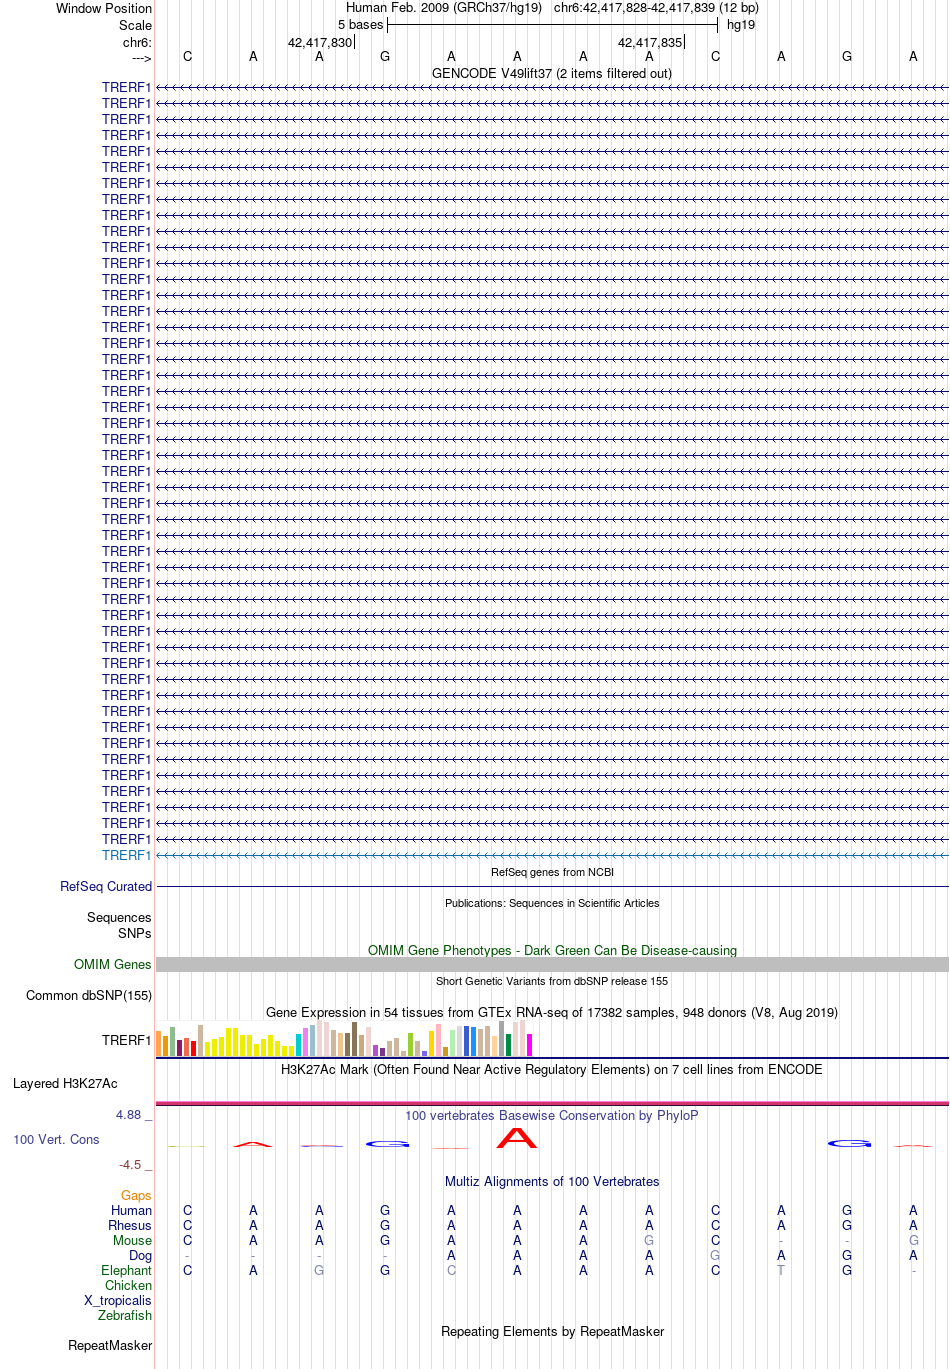The width and height of the screenshot is (950, 1369).
Task: Click Human Feb. 2009 (GRCh37/hg19) text
Action: click(444, 7)
